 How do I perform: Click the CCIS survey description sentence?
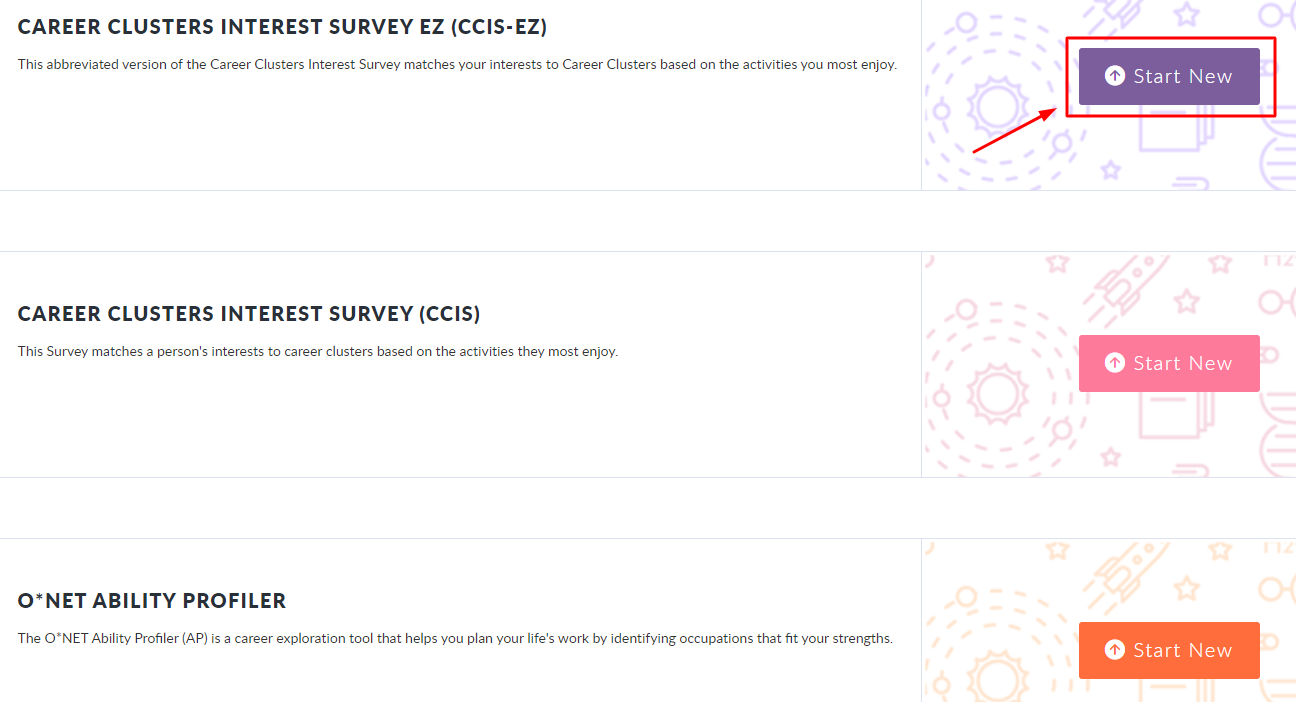(318, 352)
